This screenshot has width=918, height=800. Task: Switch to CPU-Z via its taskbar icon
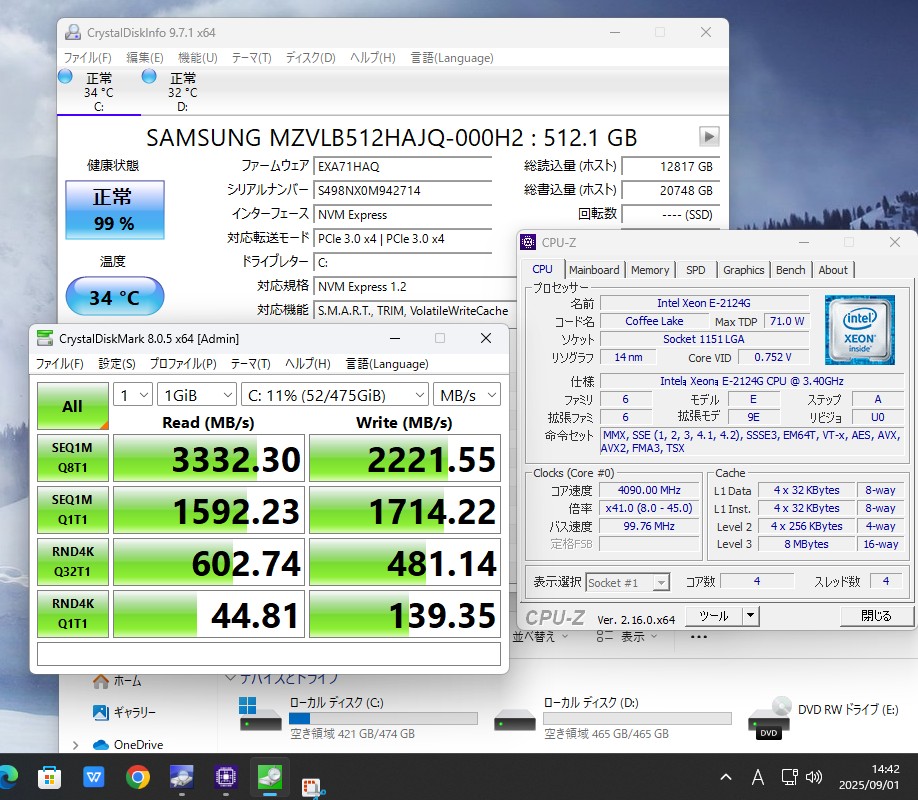225,777
